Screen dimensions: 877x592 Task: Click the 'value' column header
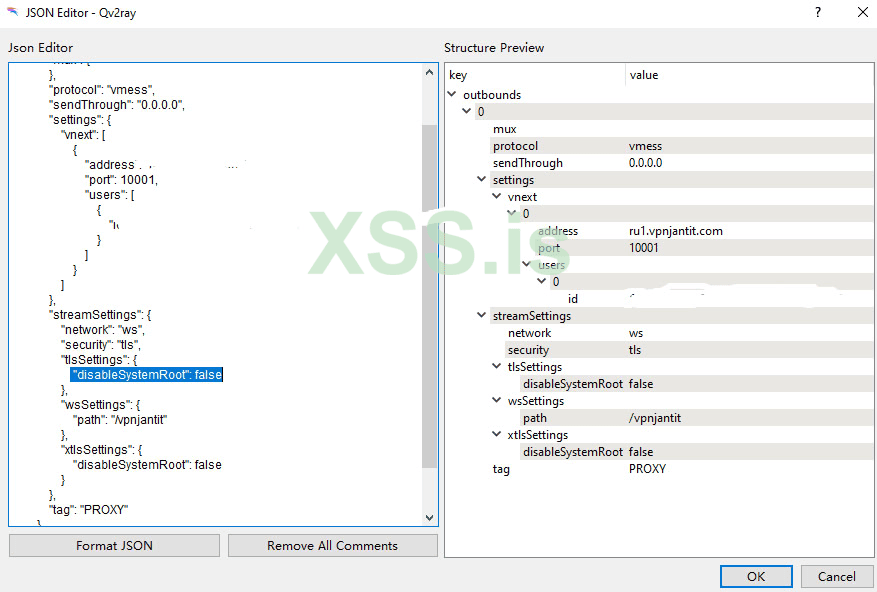748,75
